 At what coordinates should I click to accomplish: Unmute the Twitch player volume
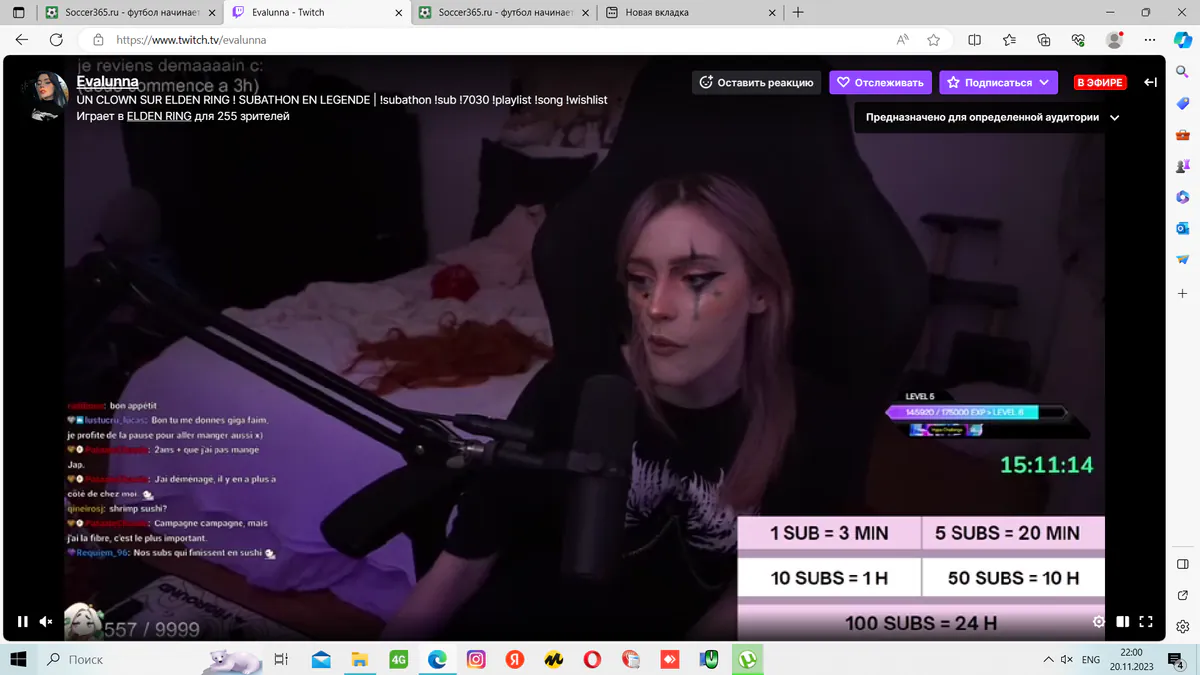[46, 621]
